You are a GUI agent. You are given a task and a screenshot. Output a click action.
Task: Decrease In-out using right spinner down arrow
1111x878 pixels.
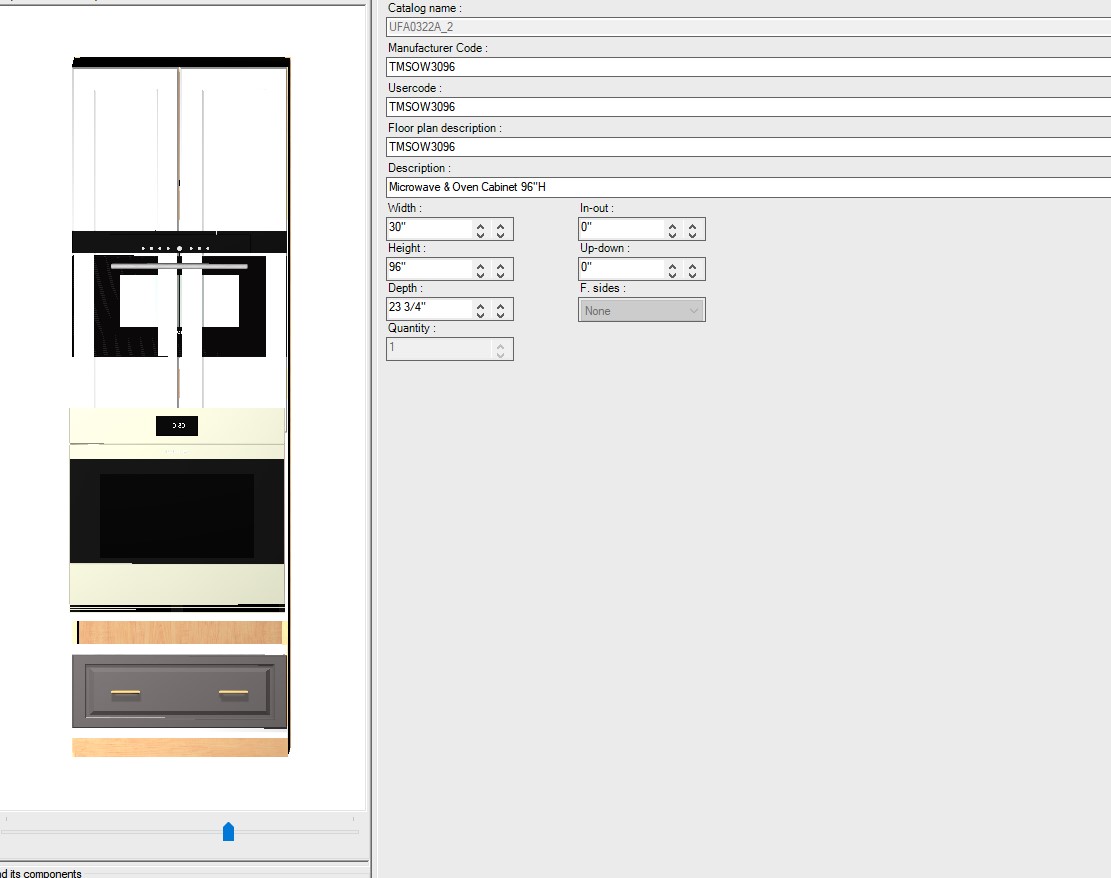(693, 235)
